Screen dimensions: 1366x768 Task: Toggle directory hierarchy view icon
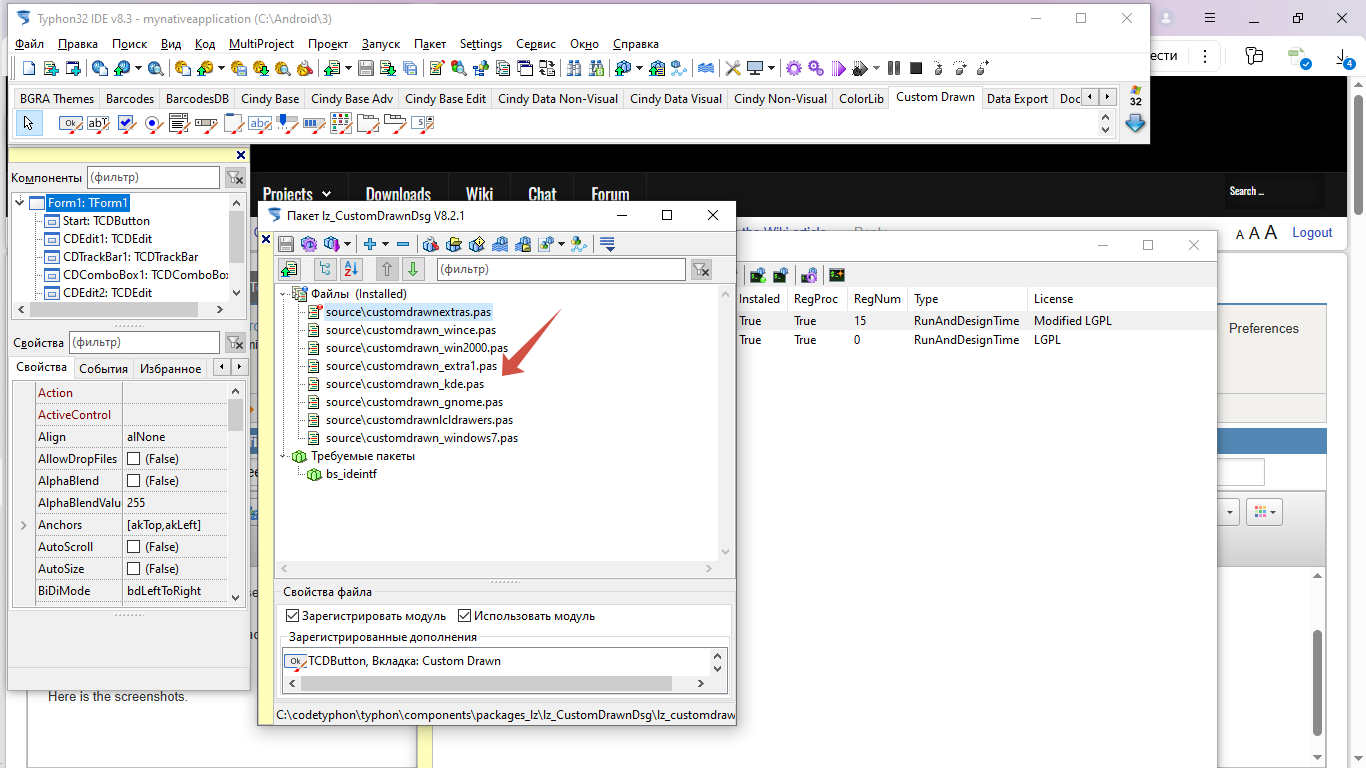[324, 269]
